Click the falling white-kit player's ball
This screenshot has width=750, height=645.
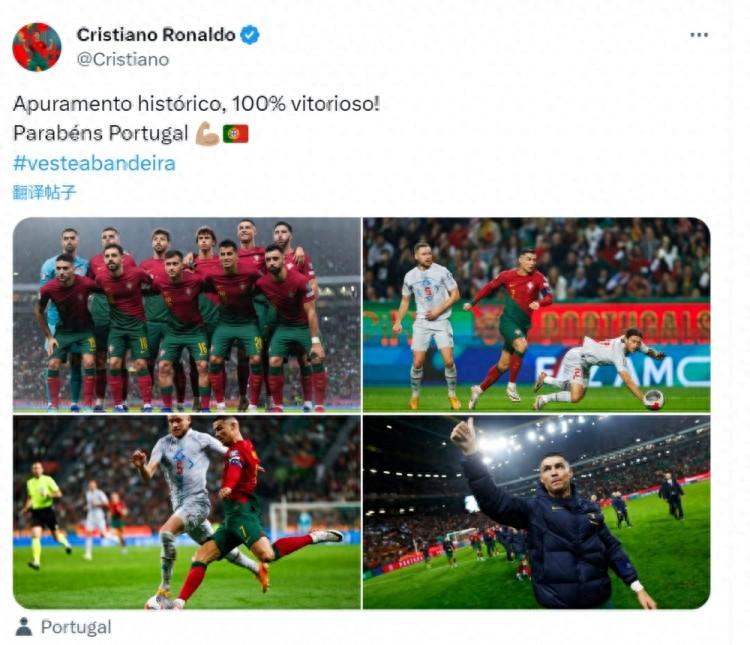tap(653, 400)
